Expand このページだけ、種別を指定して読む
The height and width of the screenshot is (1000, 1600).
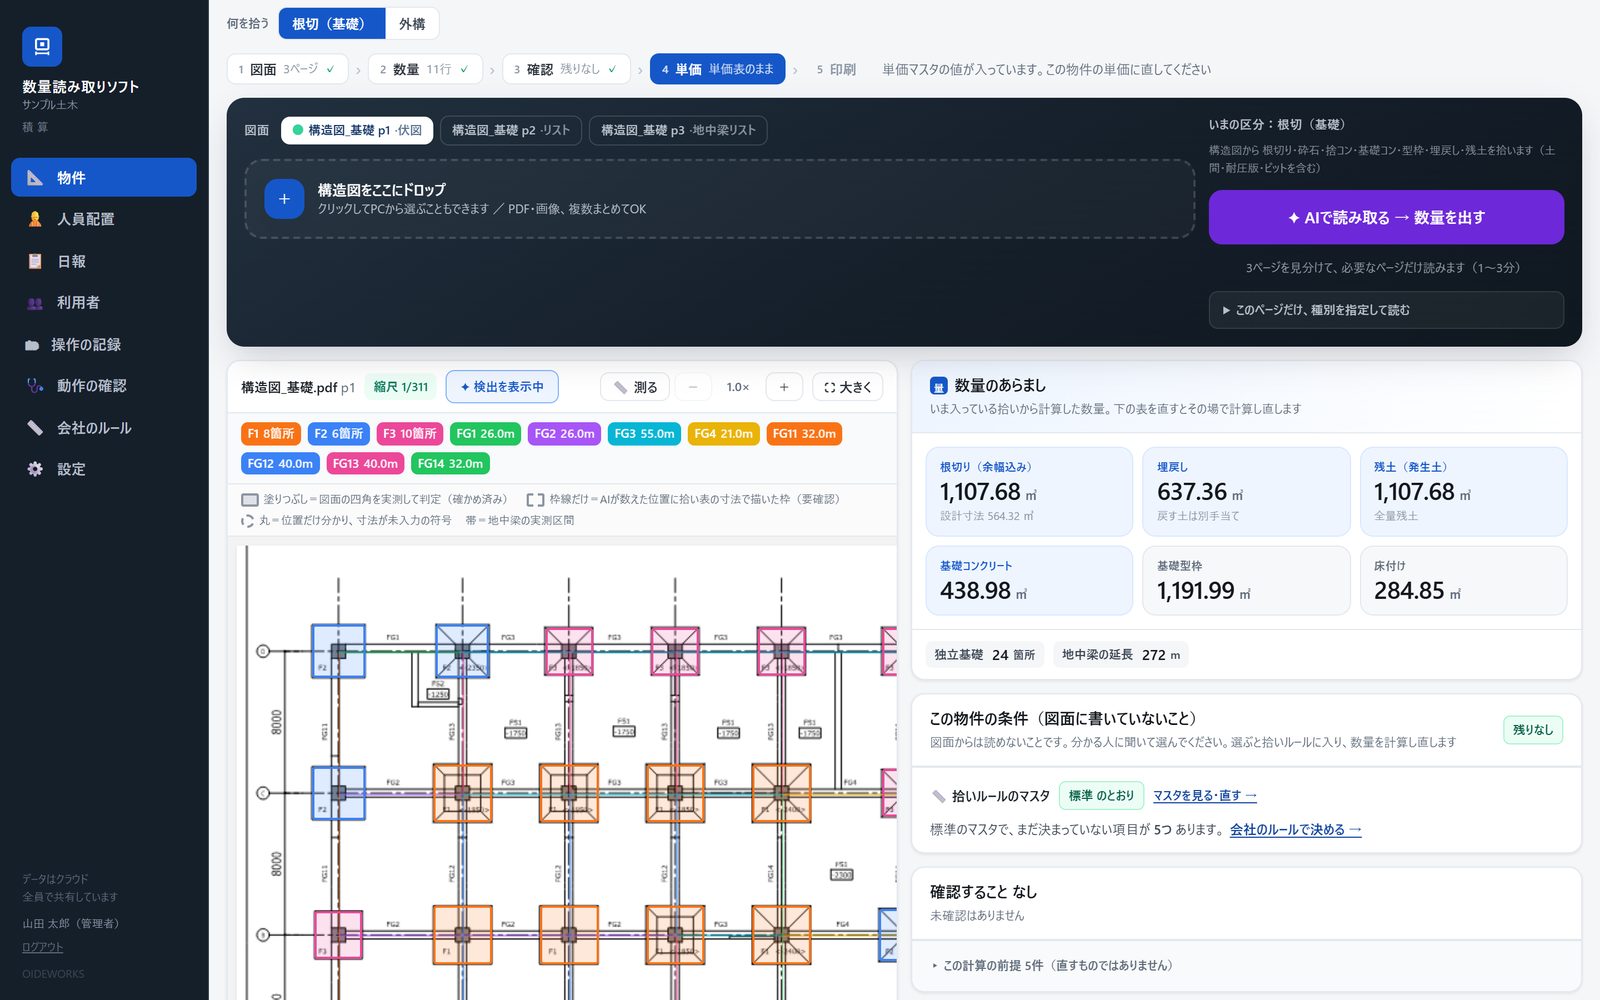tap(1386, 310)
